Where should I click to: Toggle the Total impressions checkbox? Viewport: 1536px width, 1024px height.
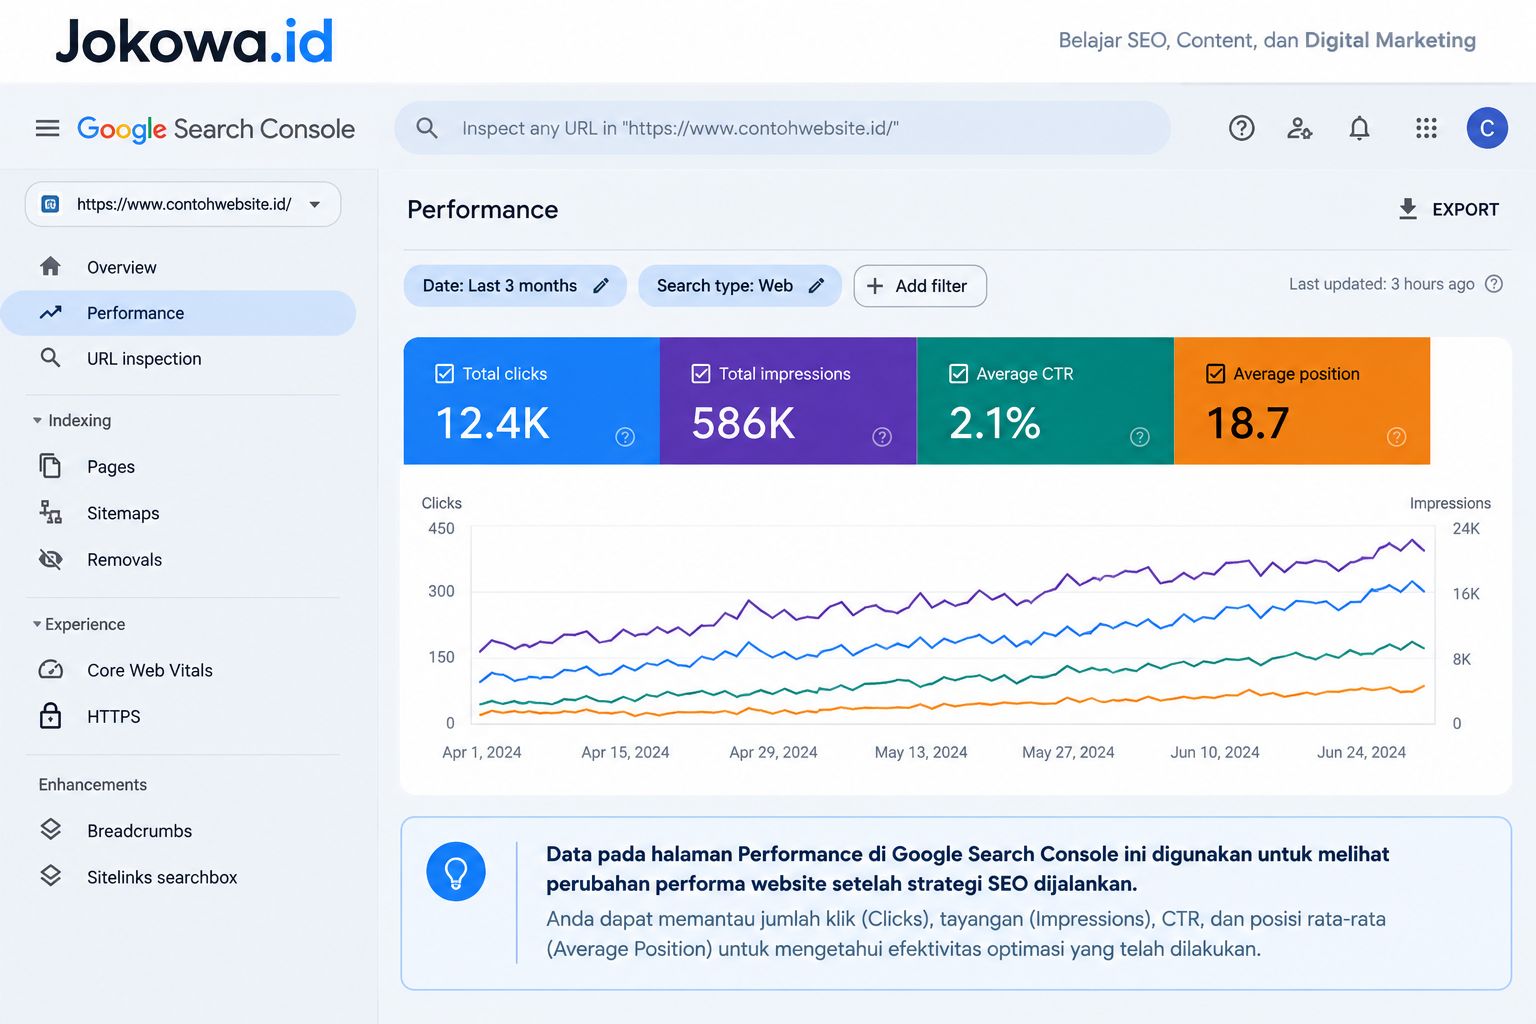pyautogui.click(x=701, y=374)
